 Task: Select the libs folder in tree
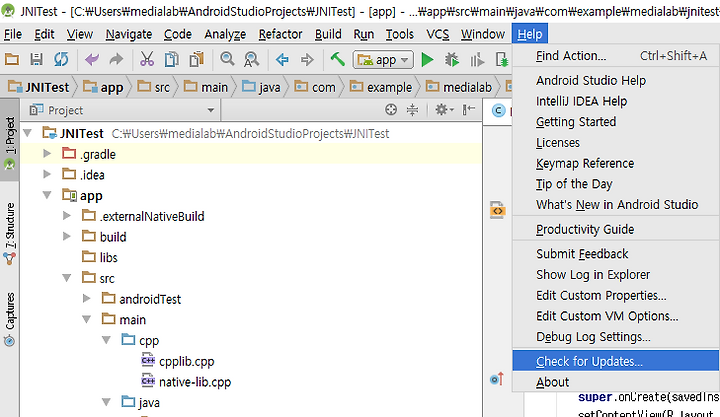pos(108,257)
